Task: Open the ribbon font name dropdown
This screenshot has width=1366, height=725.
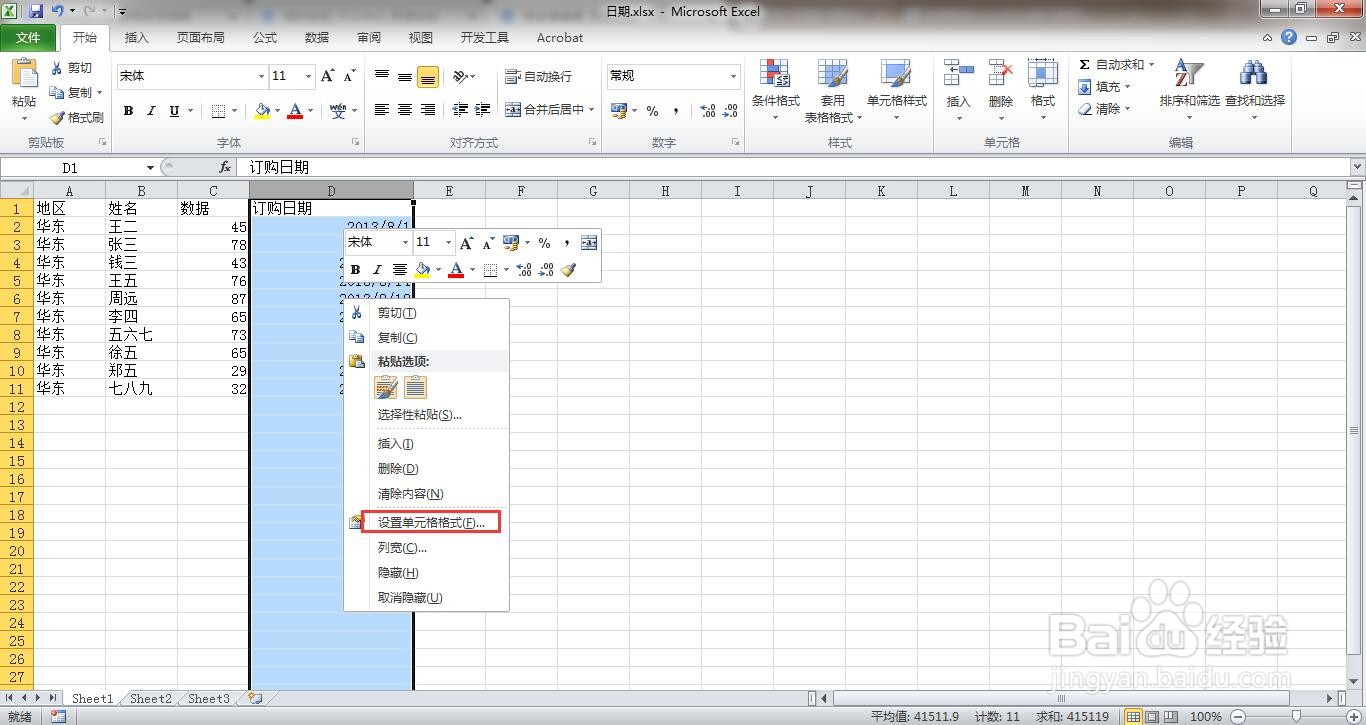Action: click(x=262, y=76)
